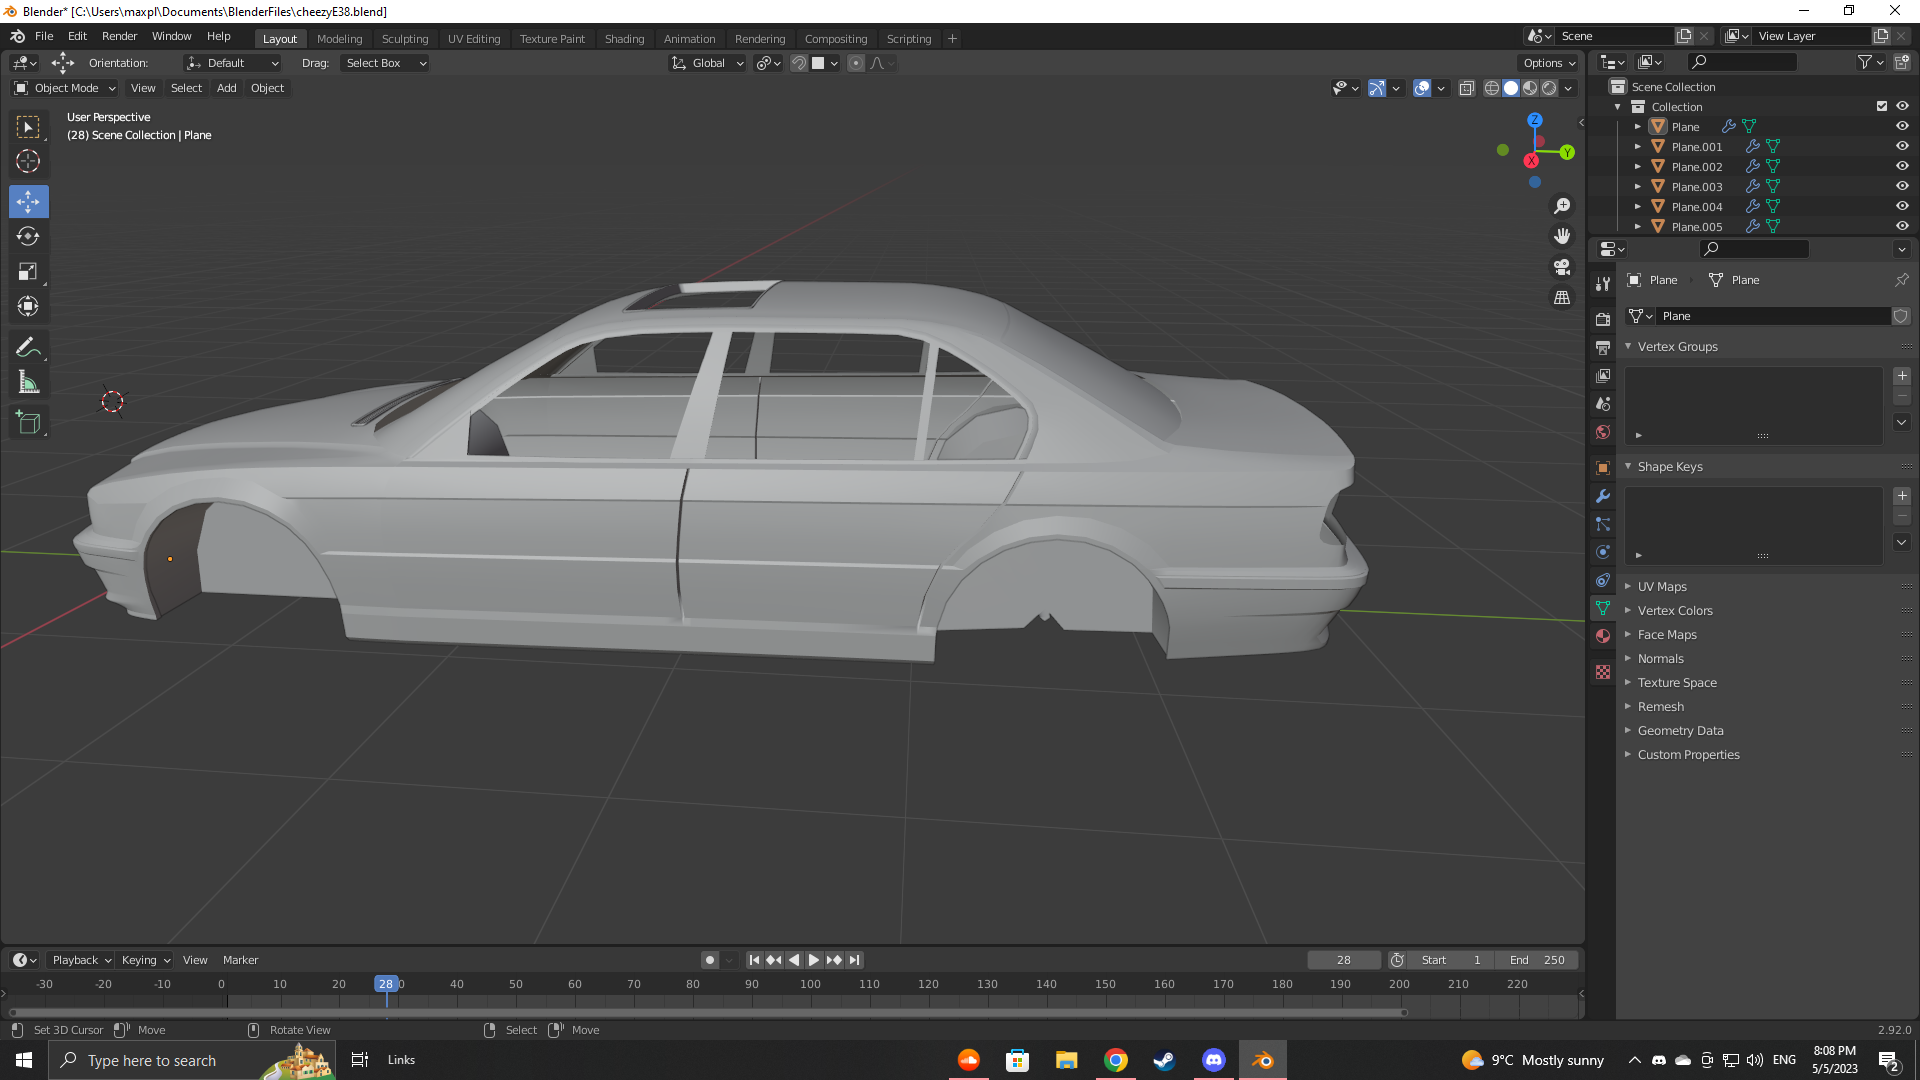1920x1080 pixels.
Task: Open the Object Mode dropdown
Action: click(65, 88)
